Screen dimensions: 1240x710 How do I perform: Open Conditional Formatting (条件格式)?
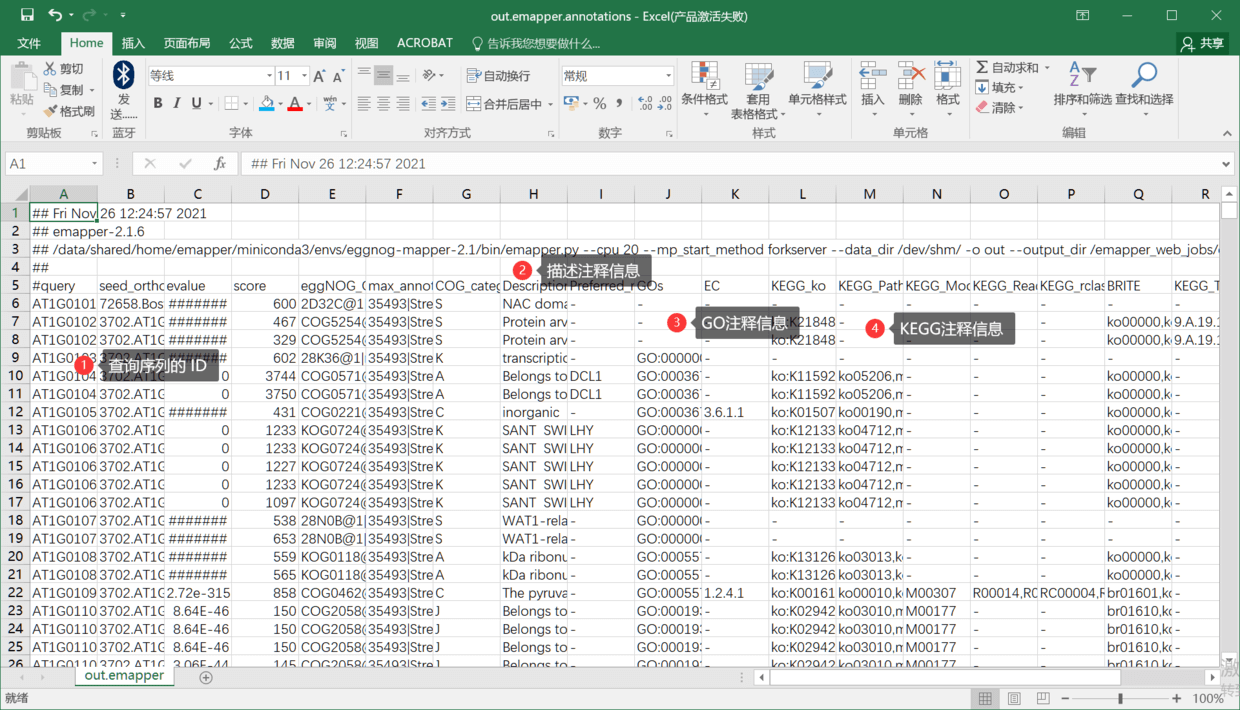tap(705, 90)
